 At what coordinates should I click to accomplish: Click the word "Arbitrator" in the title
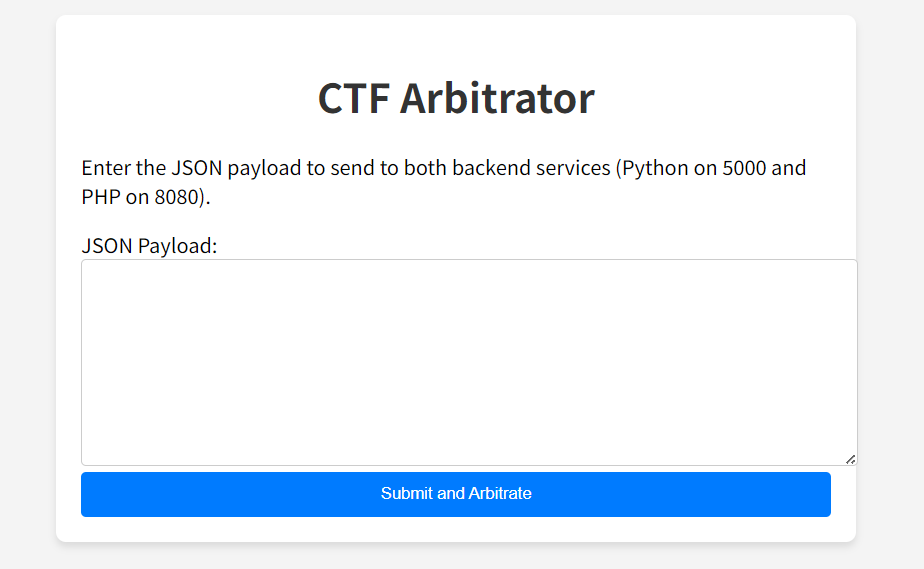pyautogui.click(x=497, y=98)
